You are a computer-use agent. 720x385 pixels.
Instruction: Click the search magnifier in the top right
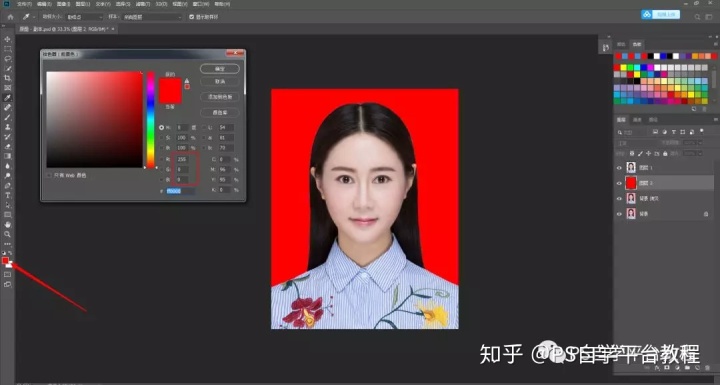click(697, 17)
